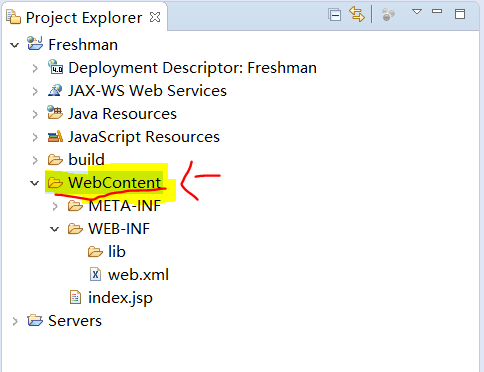Click the build folder icon

click(55, 160)
